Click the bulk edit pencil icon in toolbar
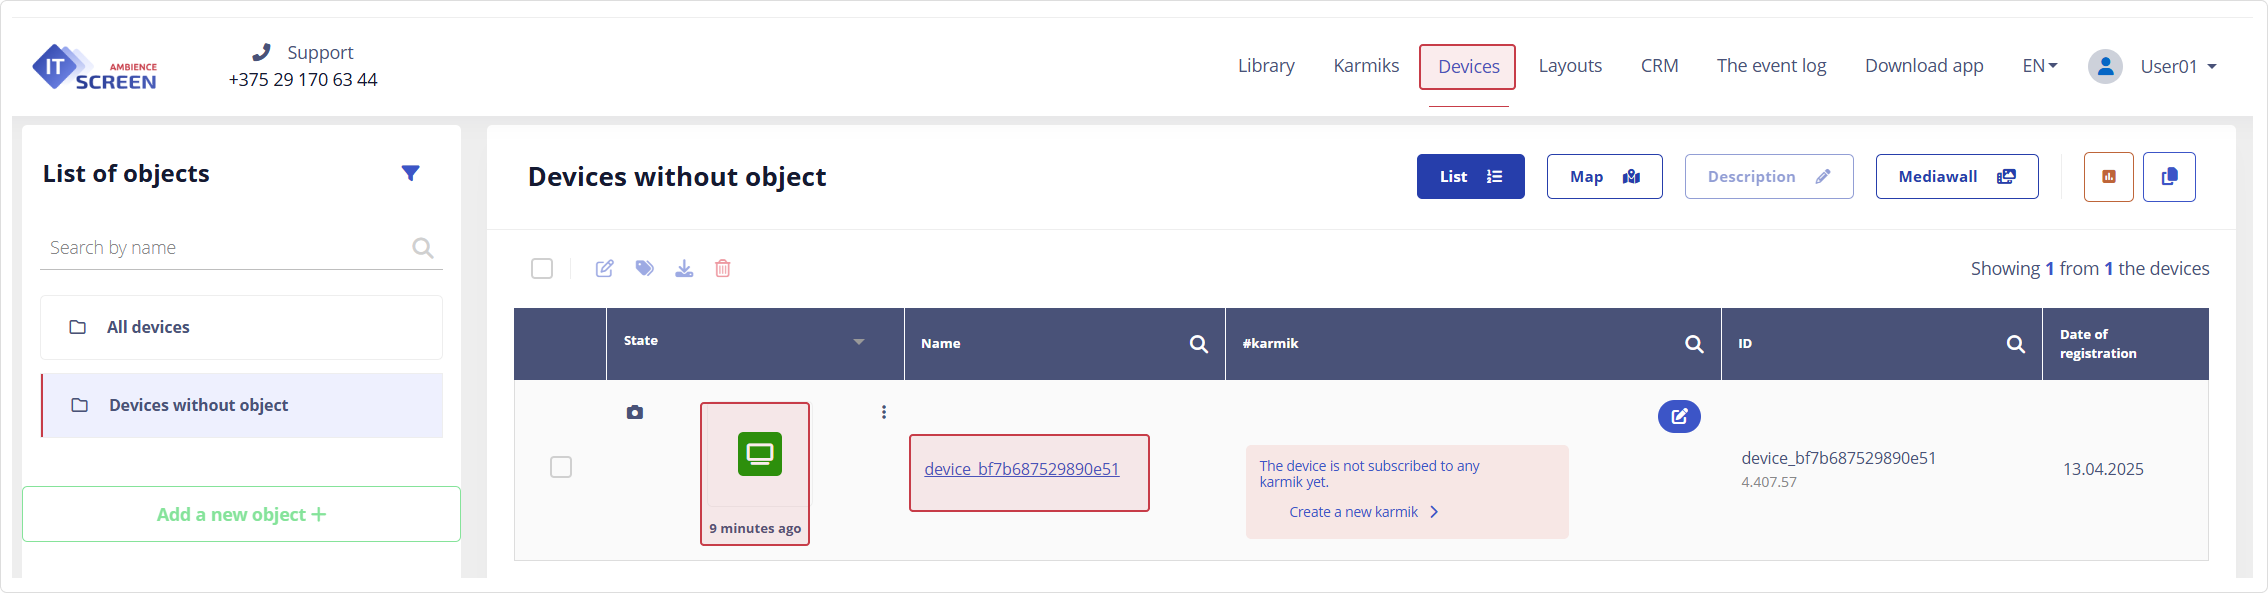Image resolution: width=2268 pixels, height=593 pixels. pyautogui.click(x=605, y=268)
